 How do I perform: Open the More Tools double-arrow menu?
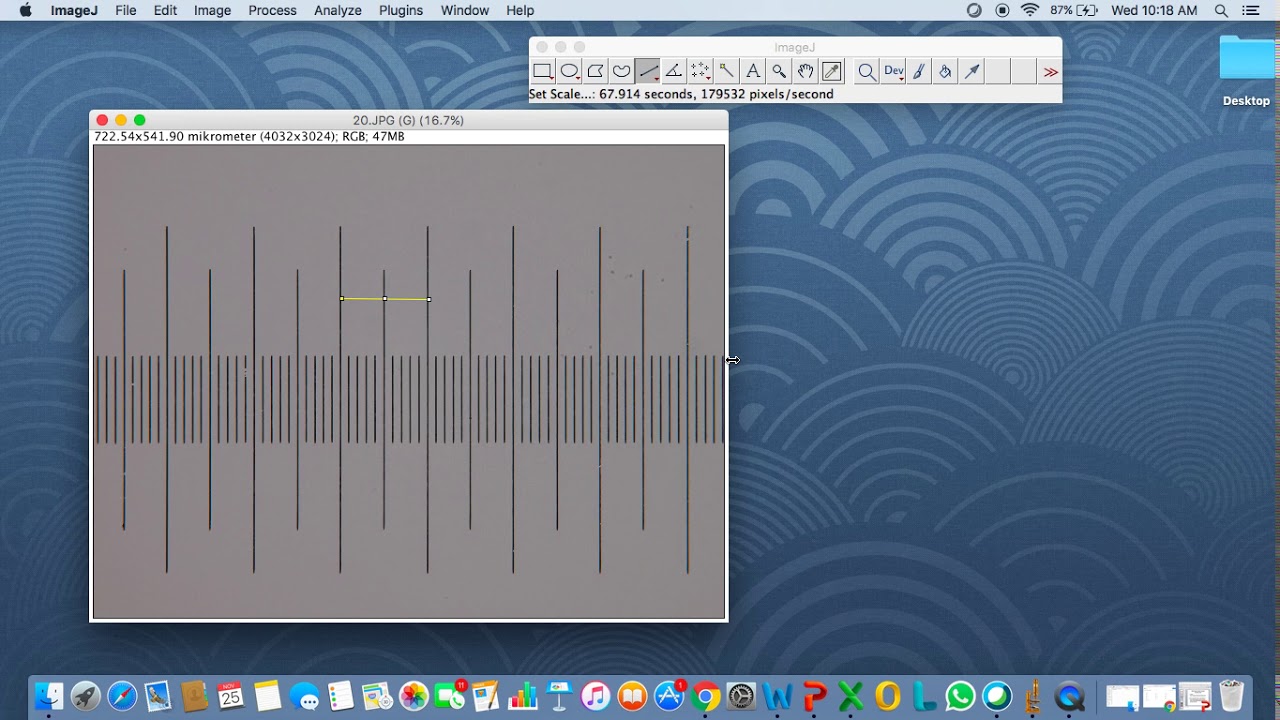click(1050, 71)
